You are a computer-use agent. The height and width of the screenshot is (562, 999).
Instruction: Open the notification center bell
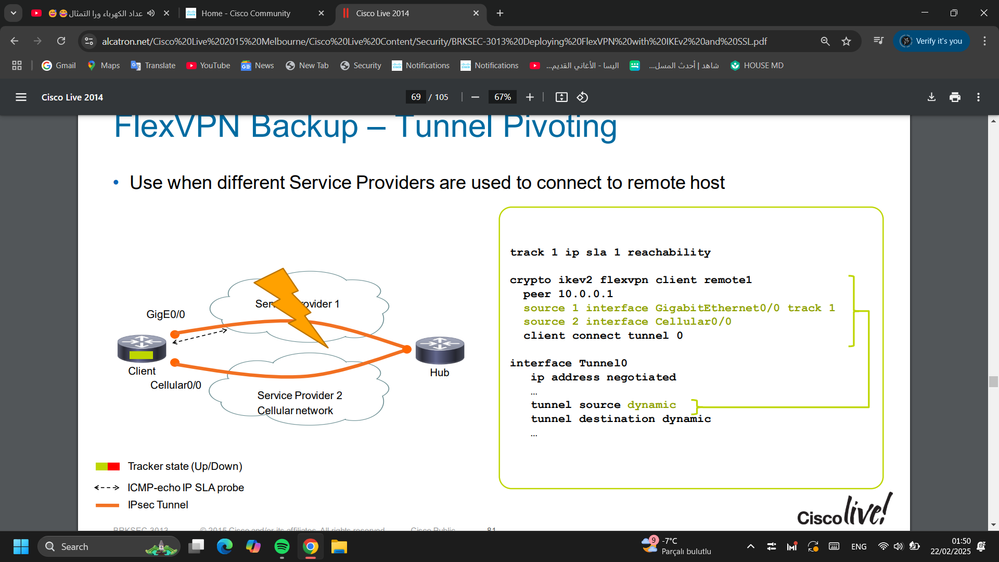pos(982,547)
